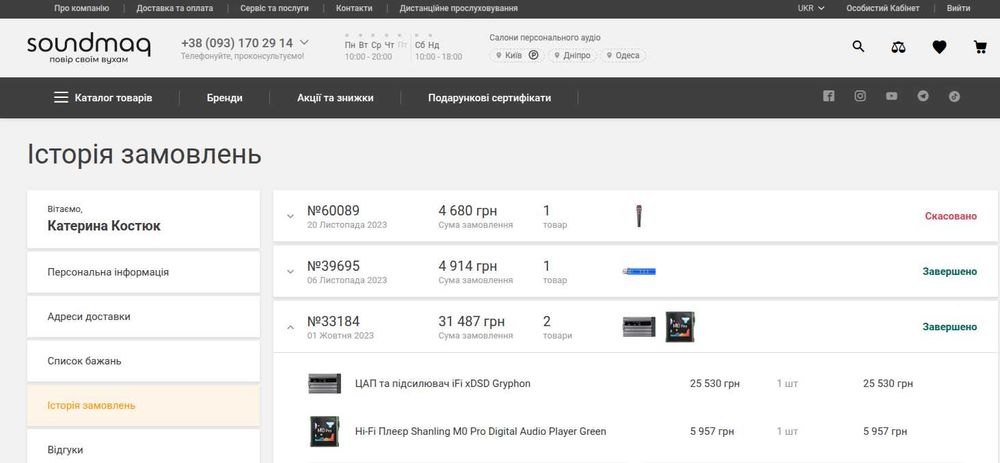The image size is (1000, 463).
Task: Click the microphone thumbnail in order №60089
Action: [638, 216]
